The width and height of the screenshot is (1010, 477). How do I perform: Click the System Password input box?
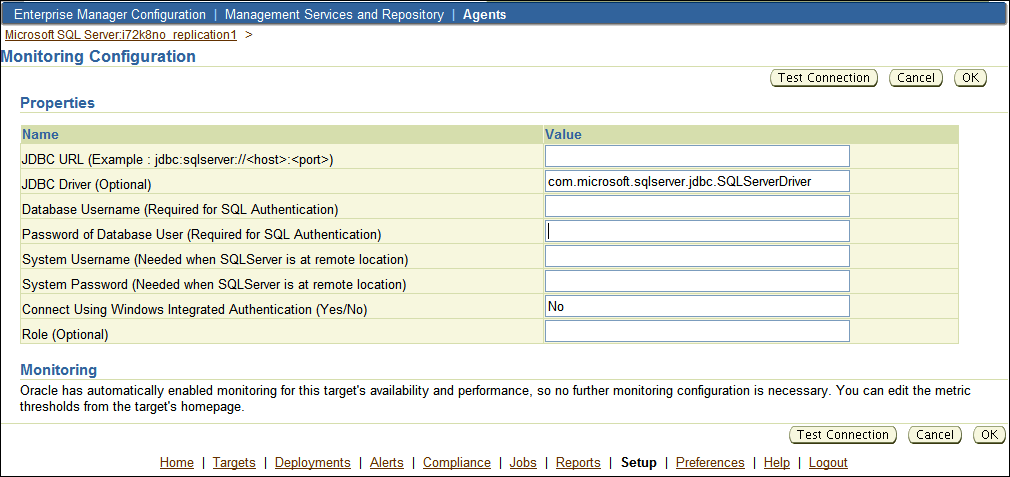coord(697,281)
